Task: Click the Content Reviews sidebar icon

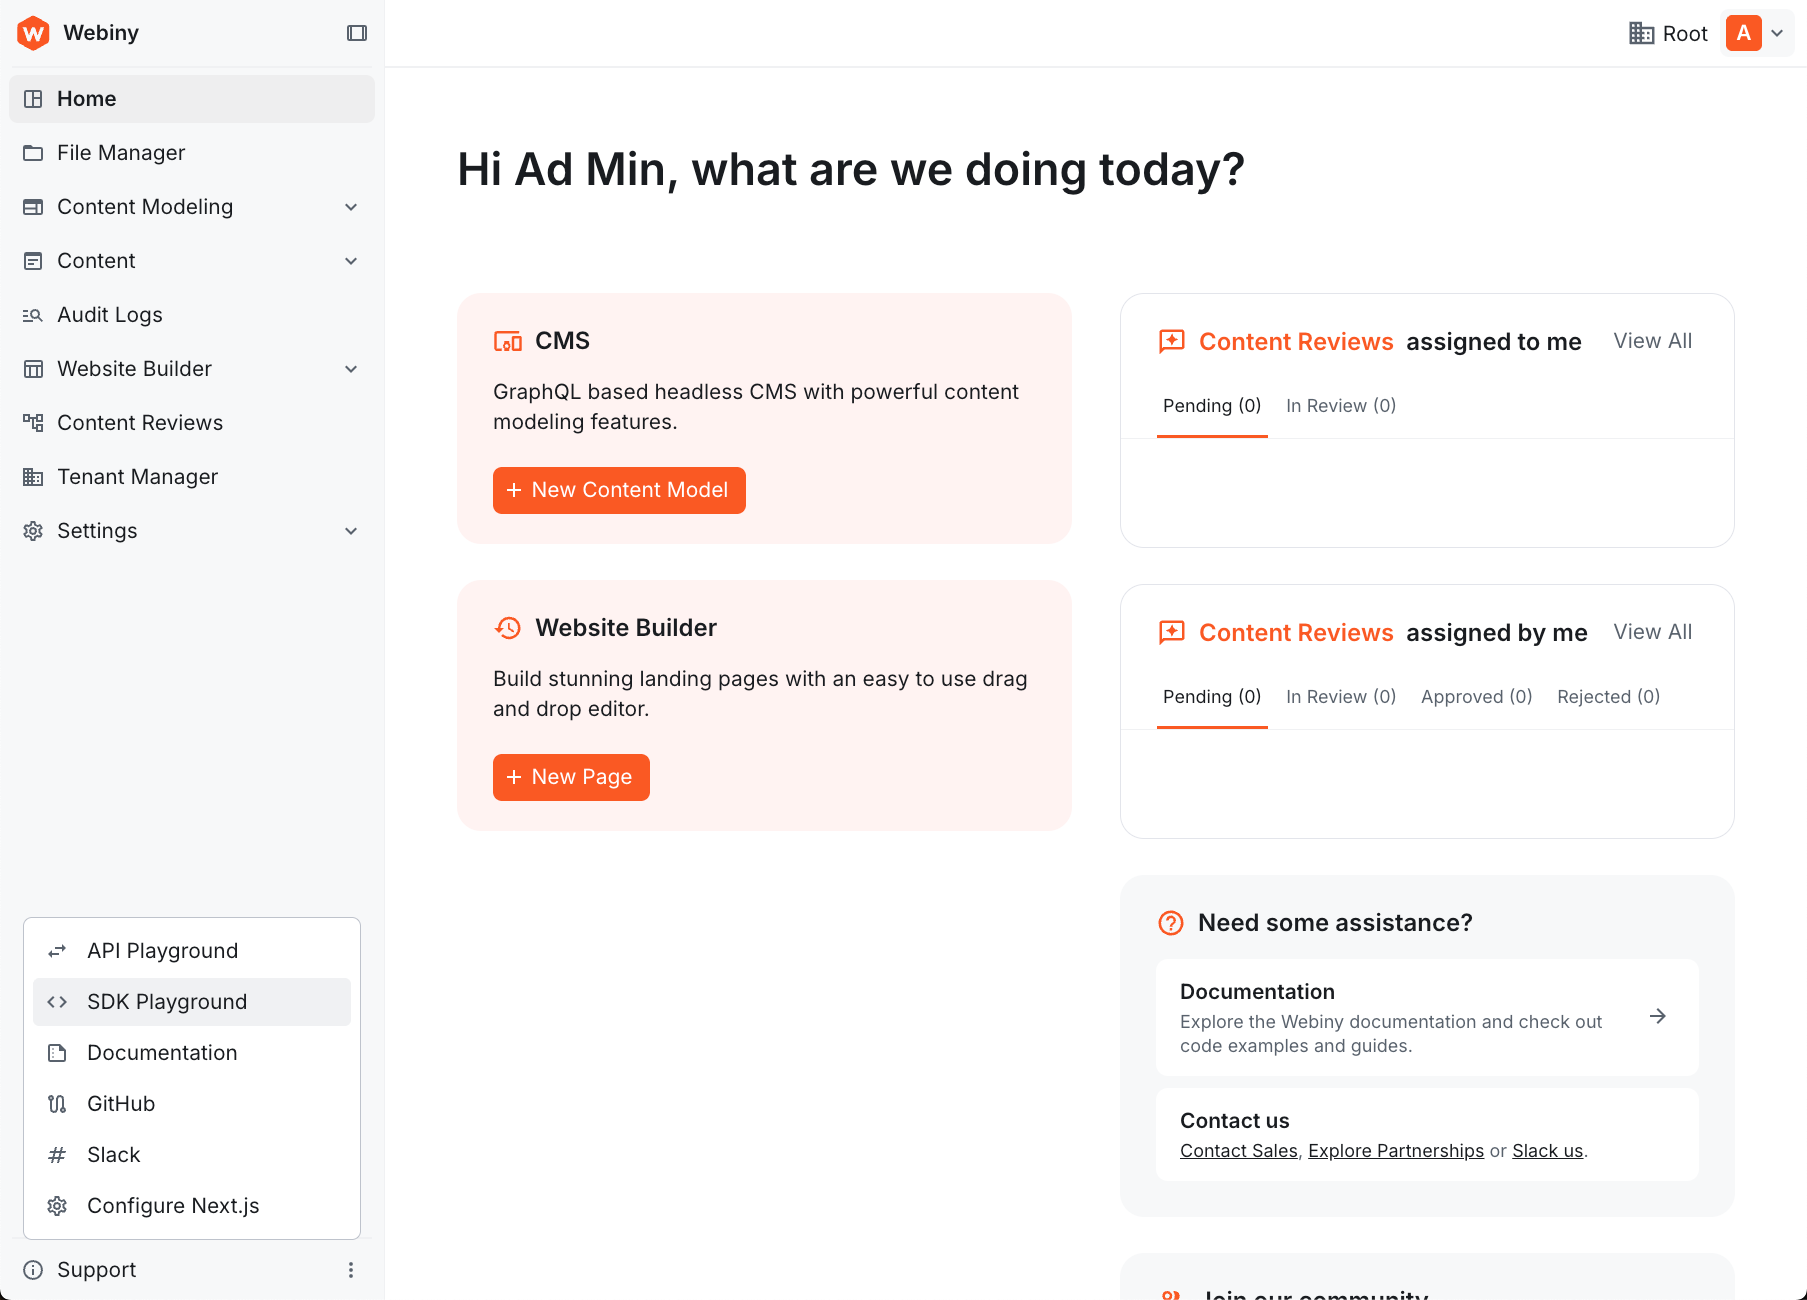Action: coord(34,422)
